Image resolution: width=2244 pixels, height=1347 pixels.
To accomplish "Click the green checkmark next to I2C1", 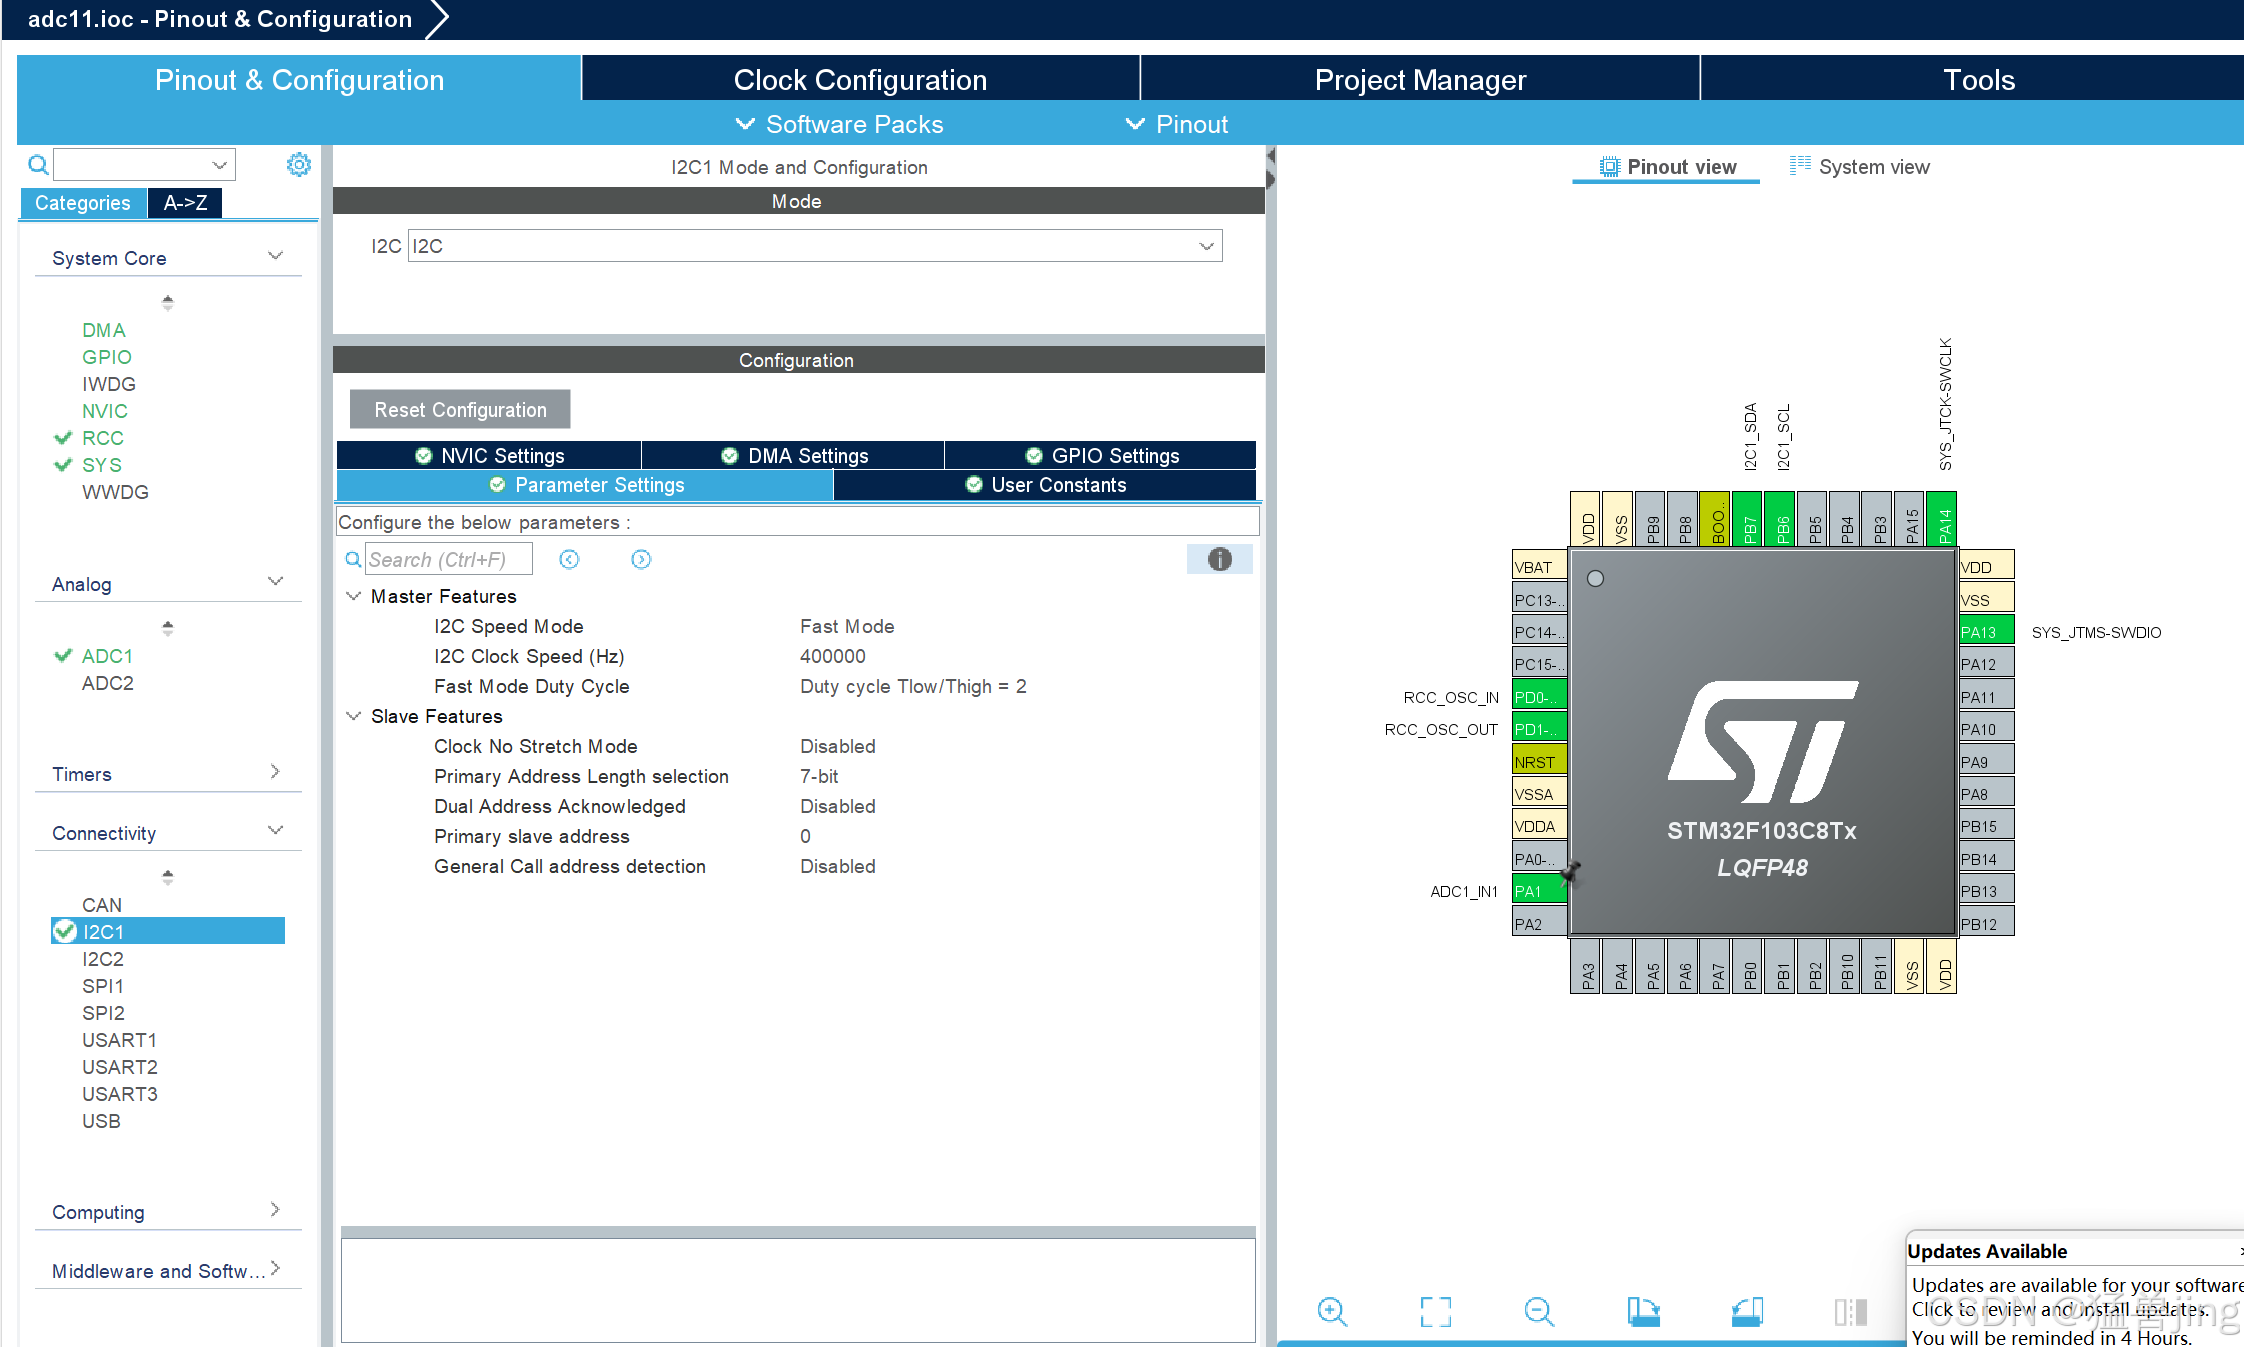I will click(x=65, y=931).
